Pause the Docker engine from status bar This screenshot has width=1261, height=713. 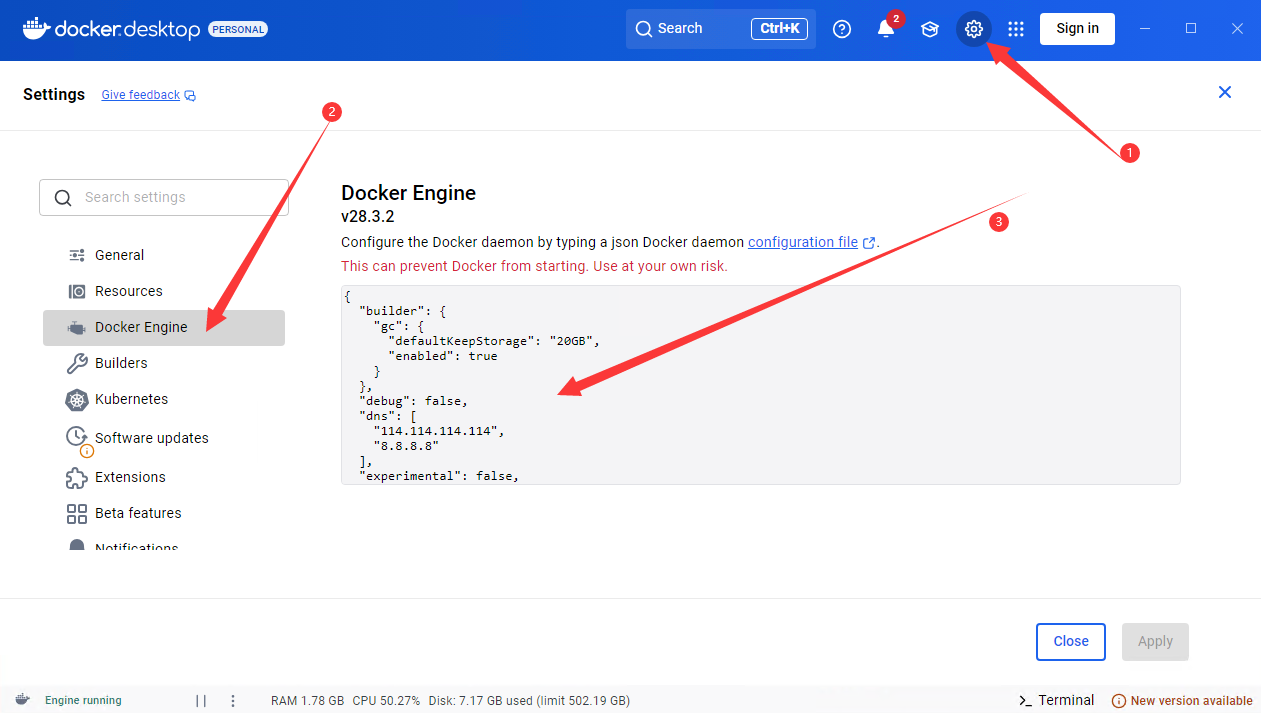tap(201, 701)
